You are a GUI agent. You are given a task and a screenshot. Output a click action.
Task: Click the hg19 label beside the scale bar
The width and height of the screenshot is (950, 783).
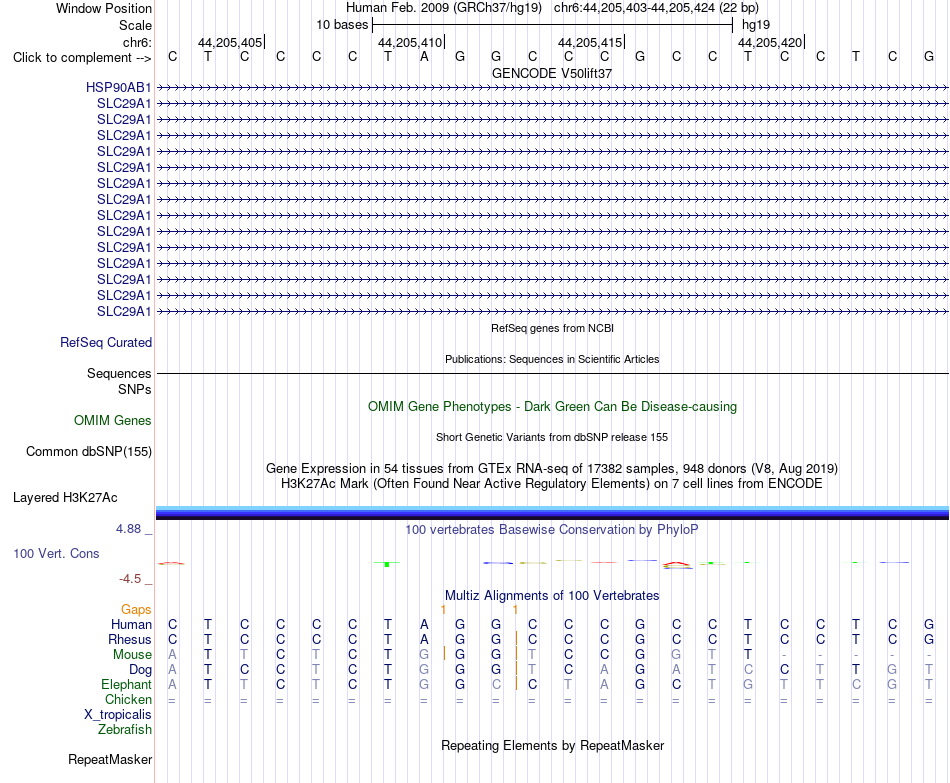coord(756,25)
